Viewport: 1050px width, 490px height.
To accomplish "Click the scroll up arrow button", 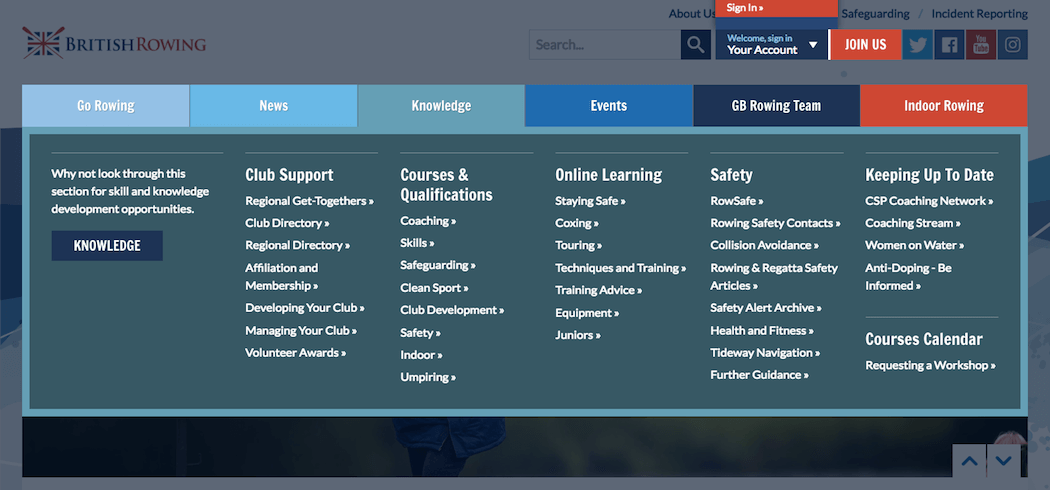I will [969, 461].
